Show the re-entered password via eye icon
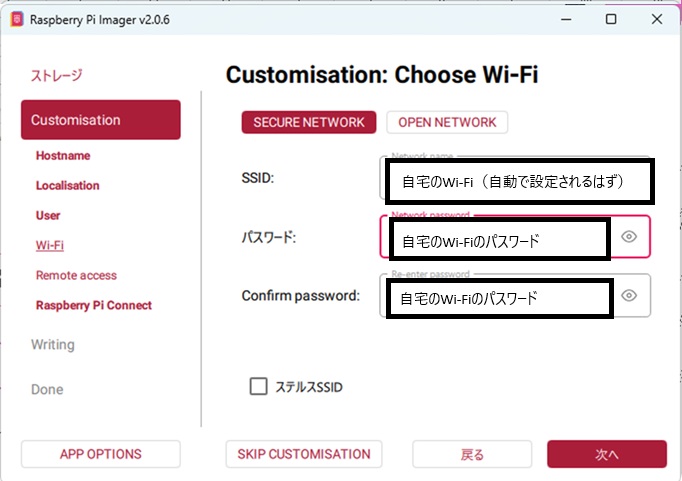This screenshot has width=682, height=481. pos(629,296)
